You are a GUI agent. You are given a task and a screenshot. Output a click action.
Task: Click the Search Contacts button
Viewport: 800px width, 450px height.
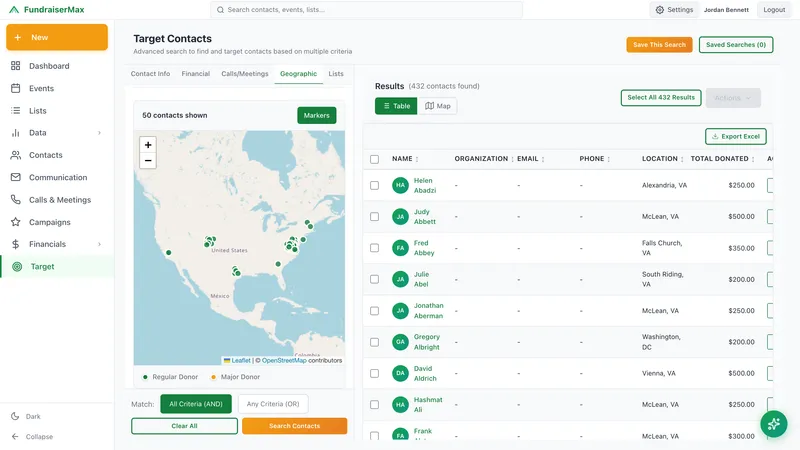tap(294, 426)
